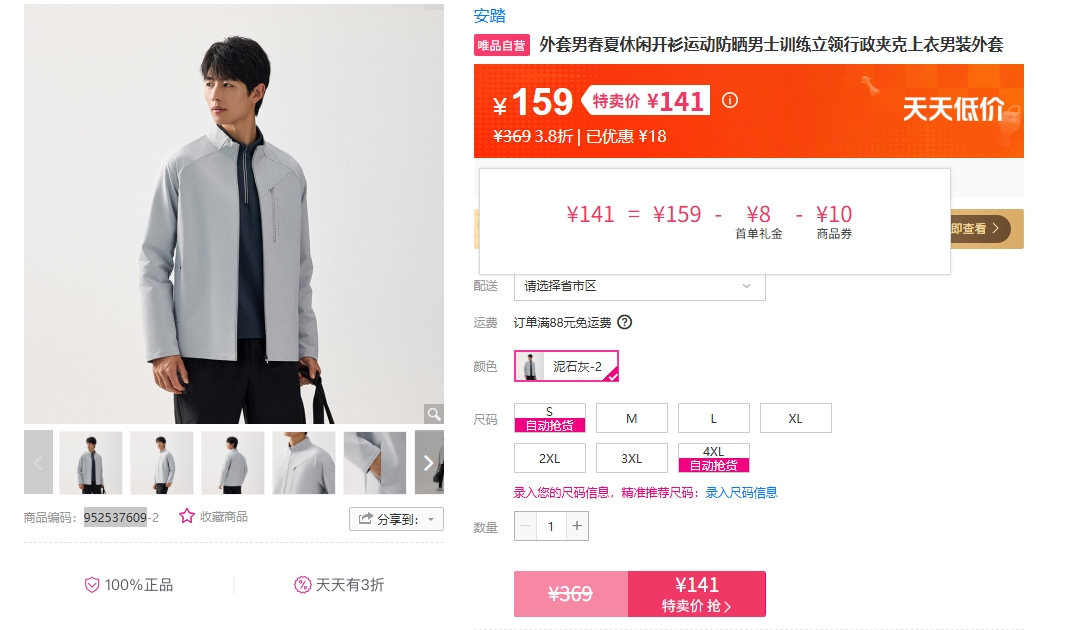
Task: Decrease quantity with the minus button
Action: 526,526
